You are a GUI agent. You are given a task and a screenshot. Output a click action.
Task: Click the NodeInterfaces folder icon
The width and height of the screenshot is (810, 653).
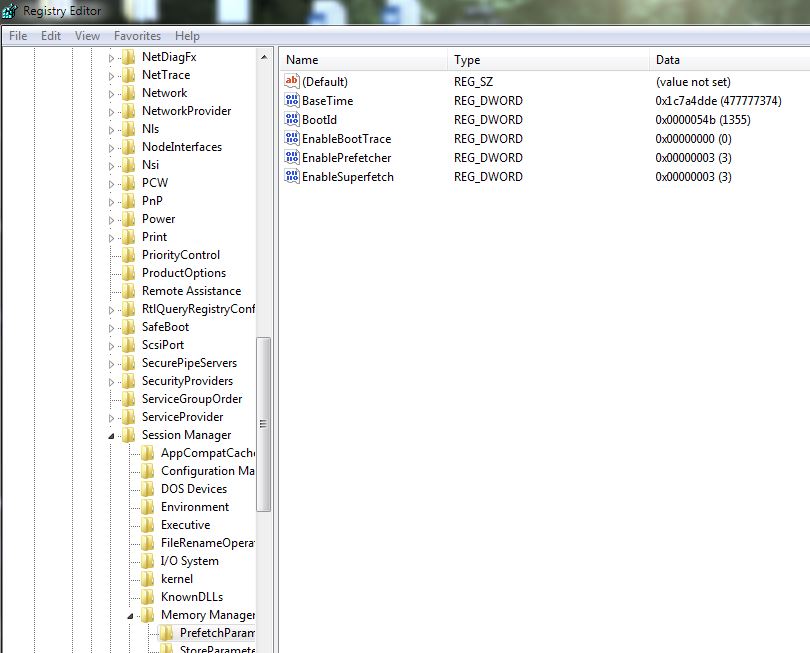tap(128, 147)
